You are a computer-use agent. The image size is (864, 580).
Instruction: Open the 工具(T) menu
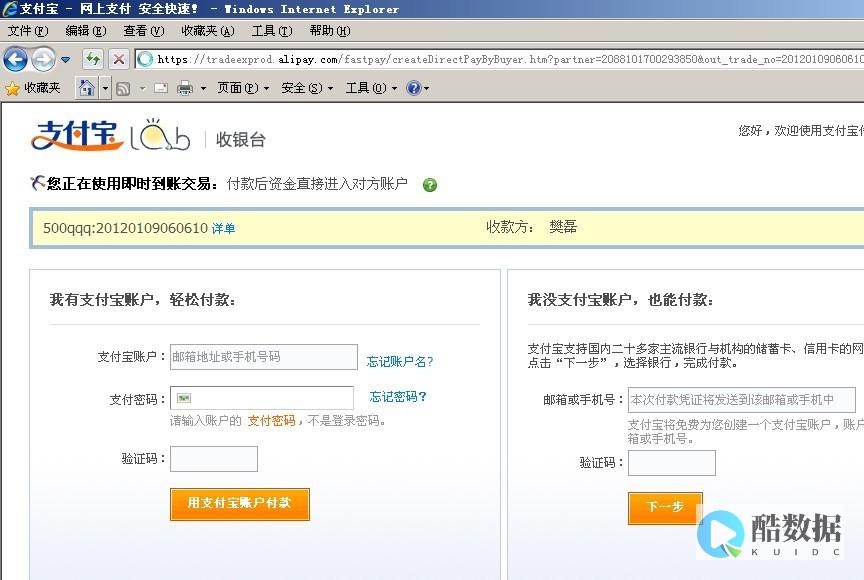pyautogui.click(x=272, y=31)
